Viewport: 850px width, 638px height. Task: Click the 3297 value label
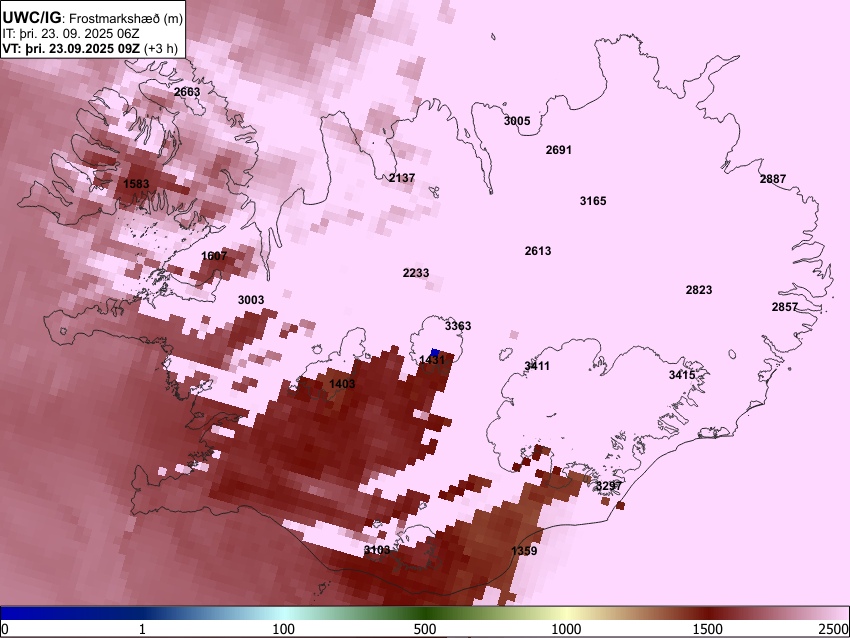(608, 486)
